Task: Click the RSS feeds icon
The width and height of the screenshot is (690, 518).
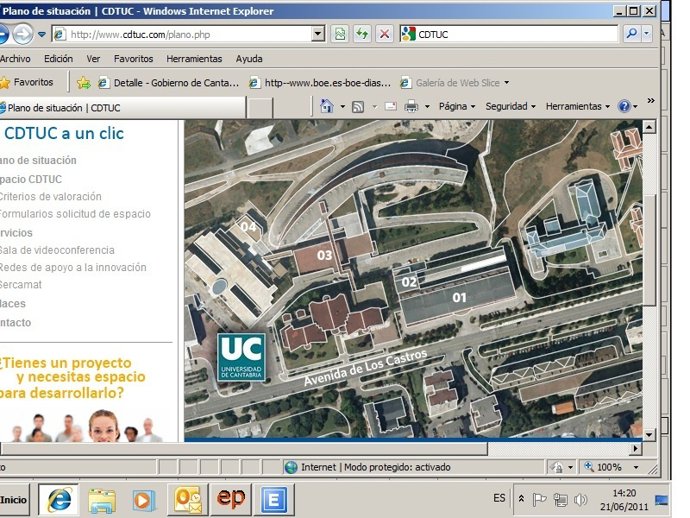Action: pos(358,106)
